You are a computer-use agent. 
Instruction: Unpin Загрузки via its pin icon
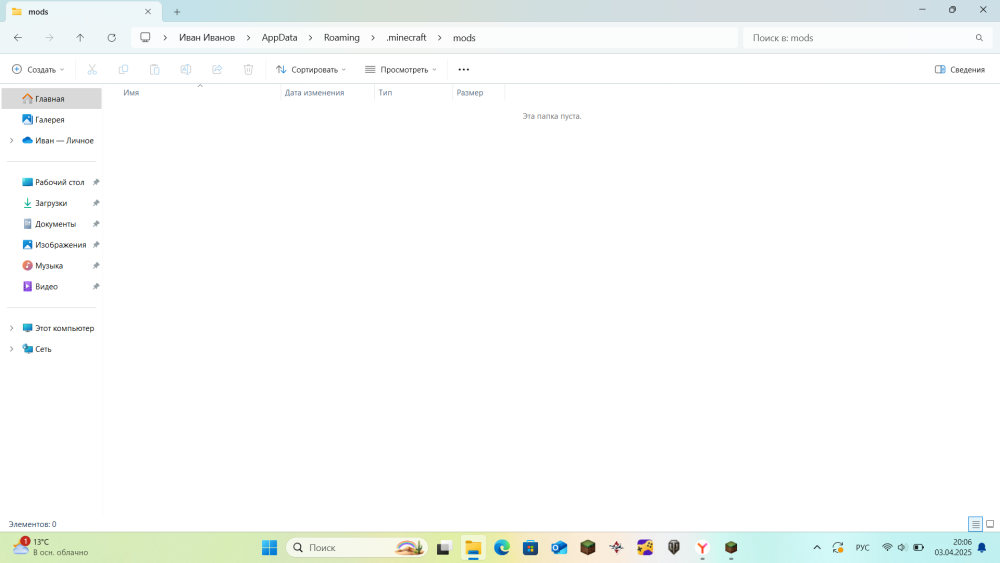(x=96, y=203)
